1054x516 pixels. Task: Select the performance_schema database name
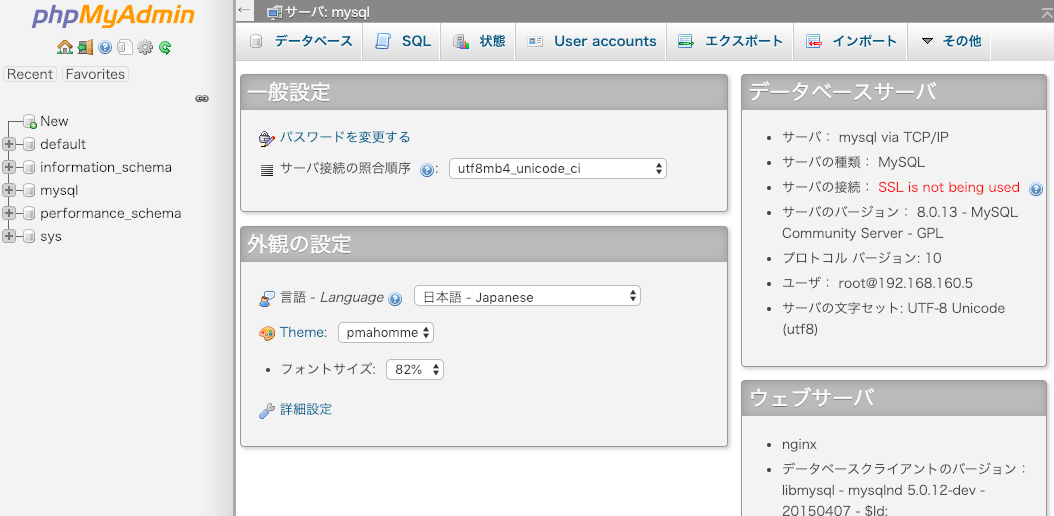[x=111, y=214]
